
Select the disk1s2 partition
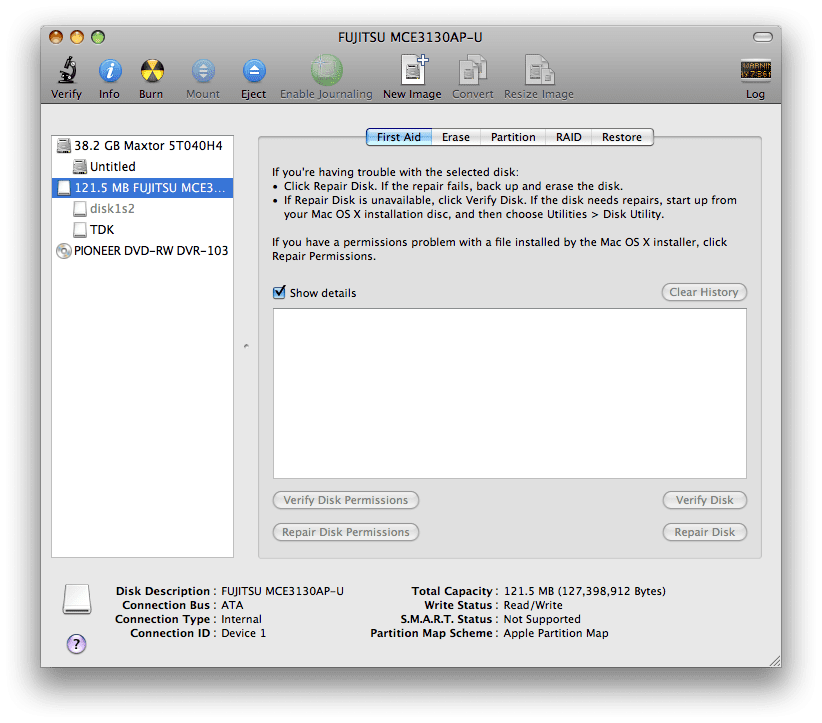click(143, 209)
